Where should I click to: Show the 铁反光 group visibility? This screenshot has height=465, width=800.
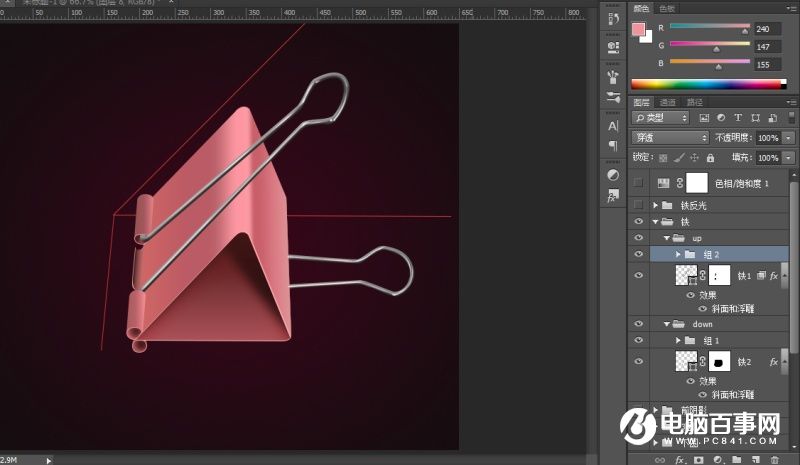pyautogui.click(x=638, y=205)
